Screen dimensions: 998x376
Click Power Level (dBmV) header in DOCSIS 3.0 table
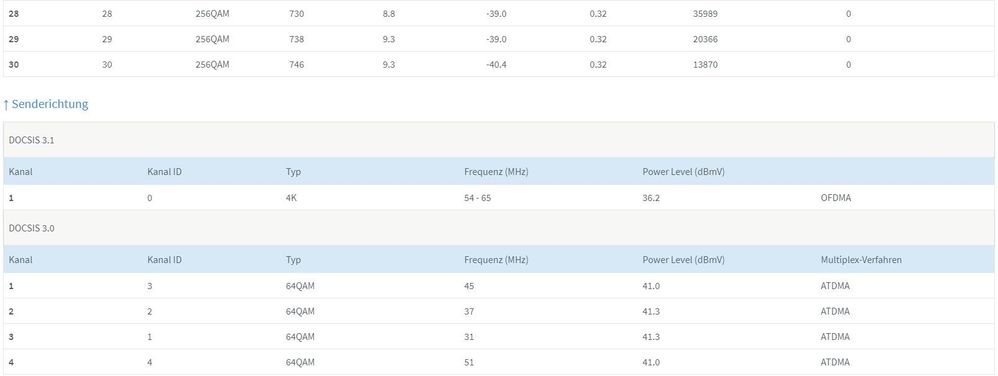[684, 260]
